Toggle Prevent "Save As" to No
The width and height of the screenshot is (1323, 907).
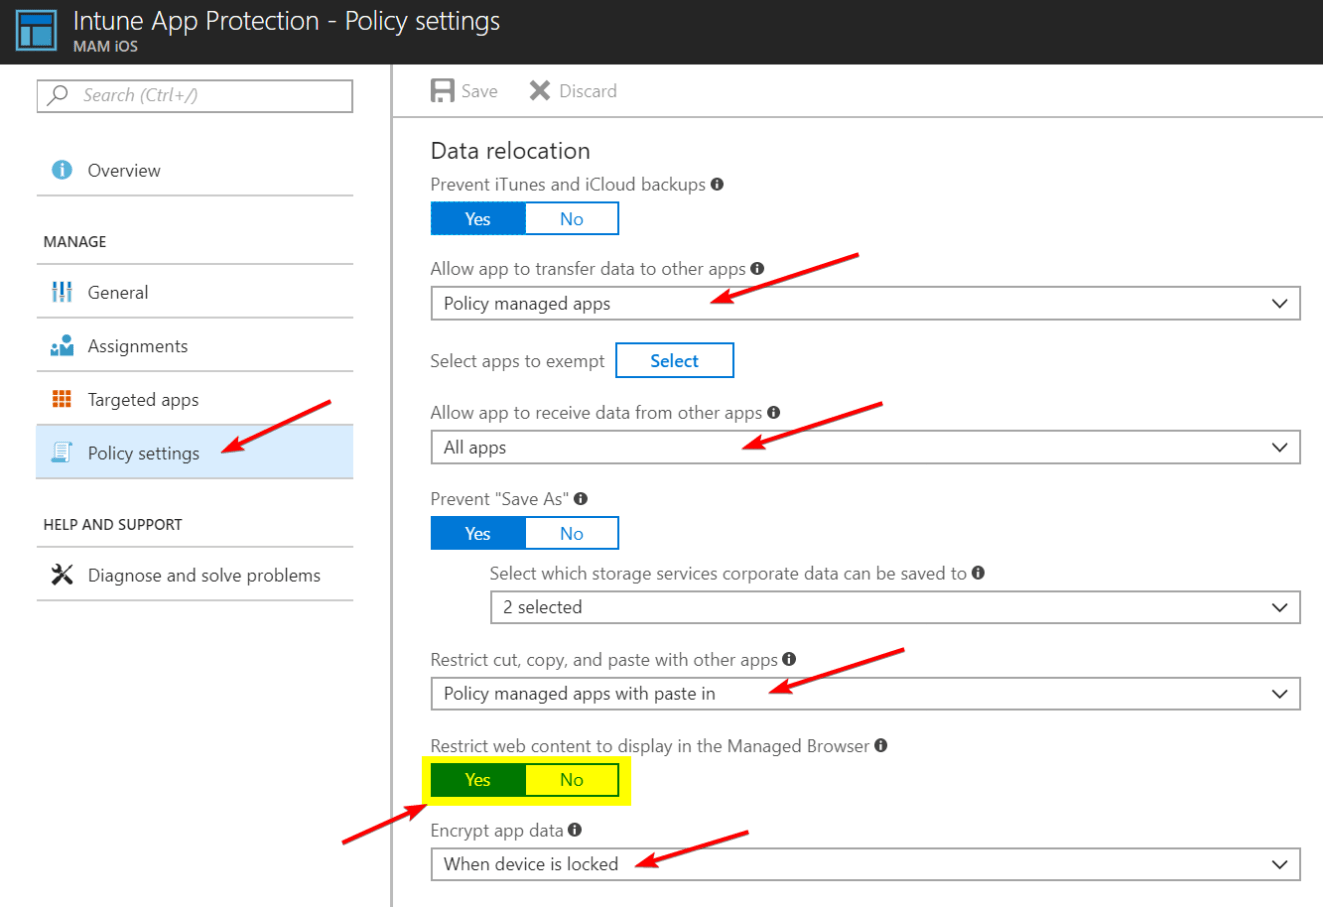click(x=571, y=533)
